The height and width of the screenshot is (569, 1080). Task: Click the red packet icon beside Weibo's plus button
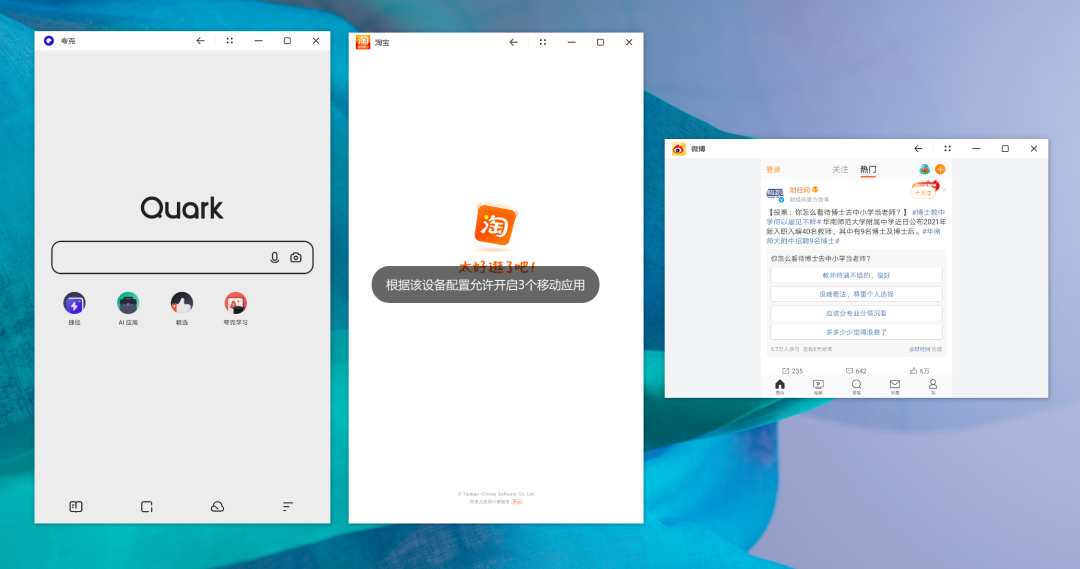click(924, 169)
